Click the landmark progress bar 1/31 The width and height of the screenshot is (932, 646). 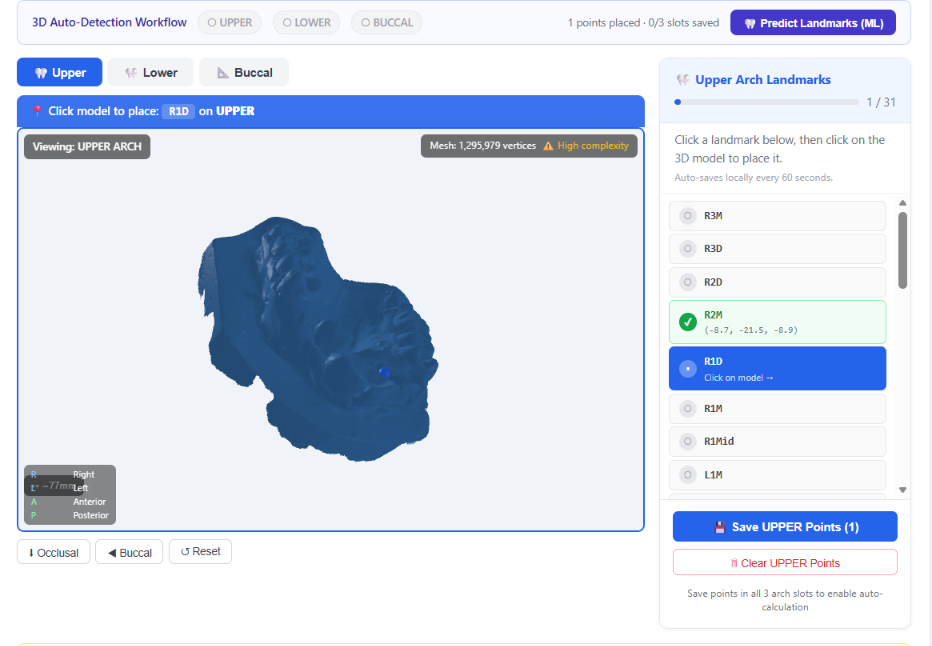(x=767, y=102)
